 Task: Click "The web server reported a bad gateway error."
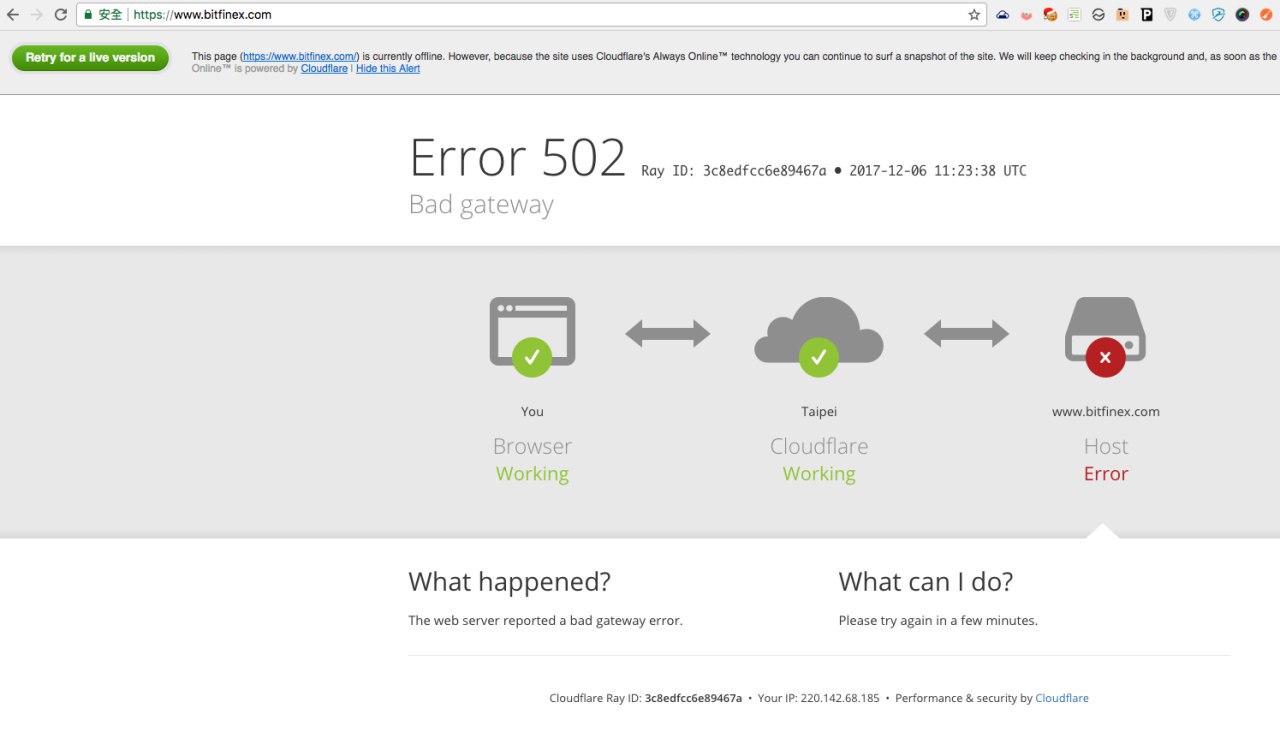(x=546, y=621)
